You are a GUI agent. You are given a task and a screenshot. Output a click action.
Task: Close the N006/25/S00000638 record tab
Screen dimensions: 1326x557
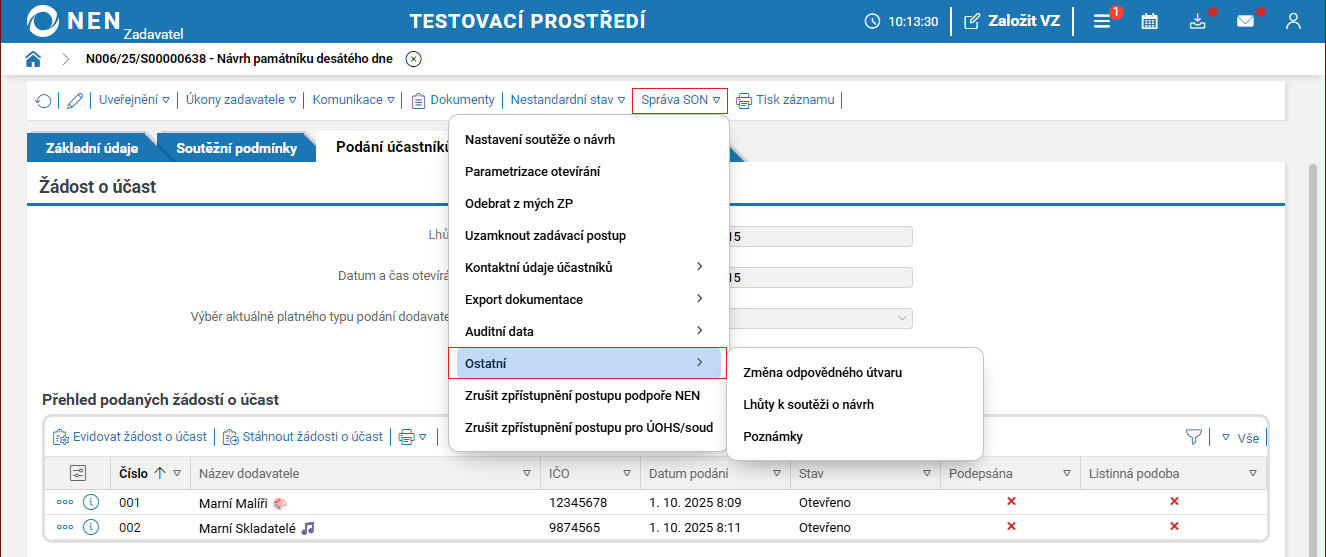[x=413, y=59]
